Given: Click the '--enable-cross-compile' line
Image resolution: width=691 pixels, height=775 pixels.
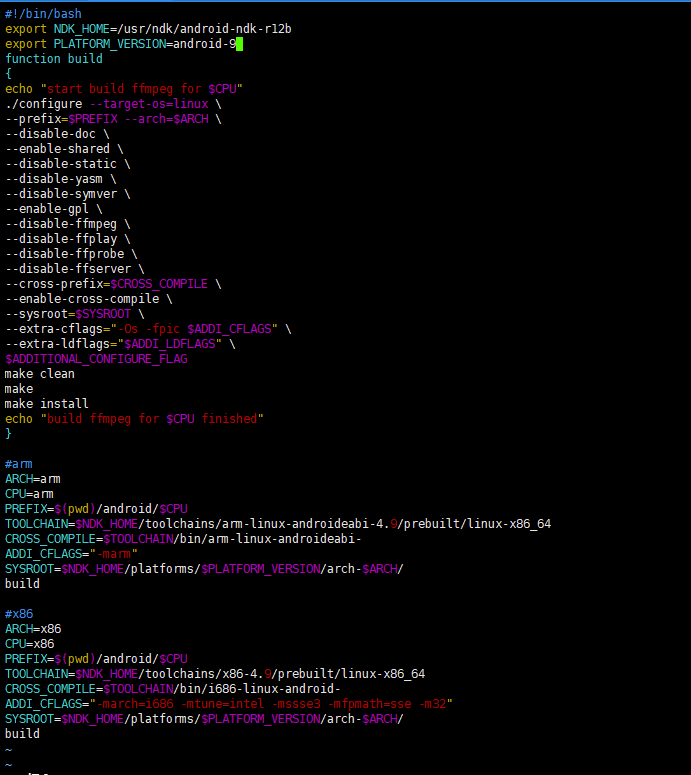Looking at the screenshot, I should 88,299.
